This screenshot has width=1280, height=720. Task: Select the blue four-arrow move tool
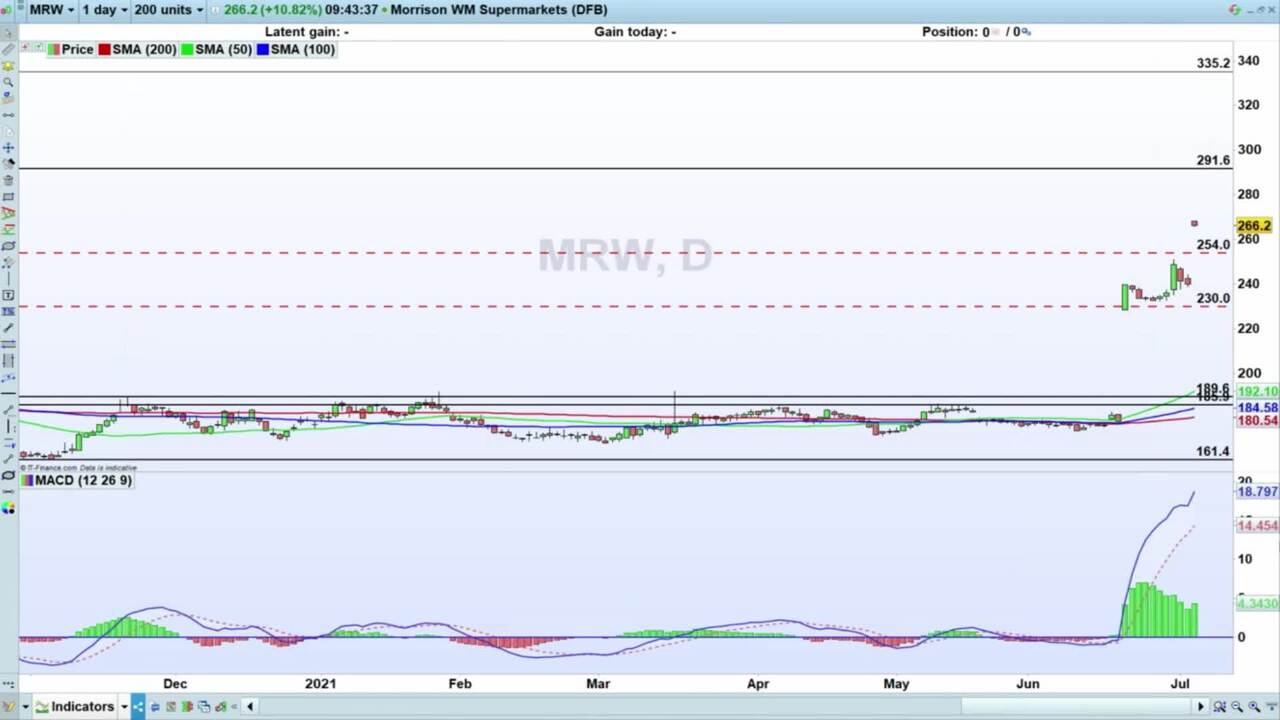8,148
